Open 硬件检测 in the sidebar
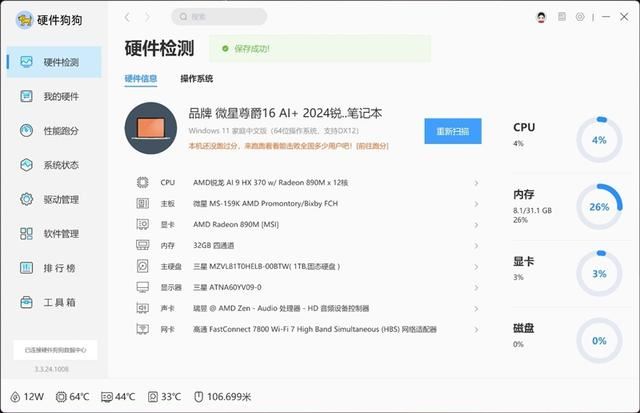This screenshot has width=640, height=413. [54, 62]
